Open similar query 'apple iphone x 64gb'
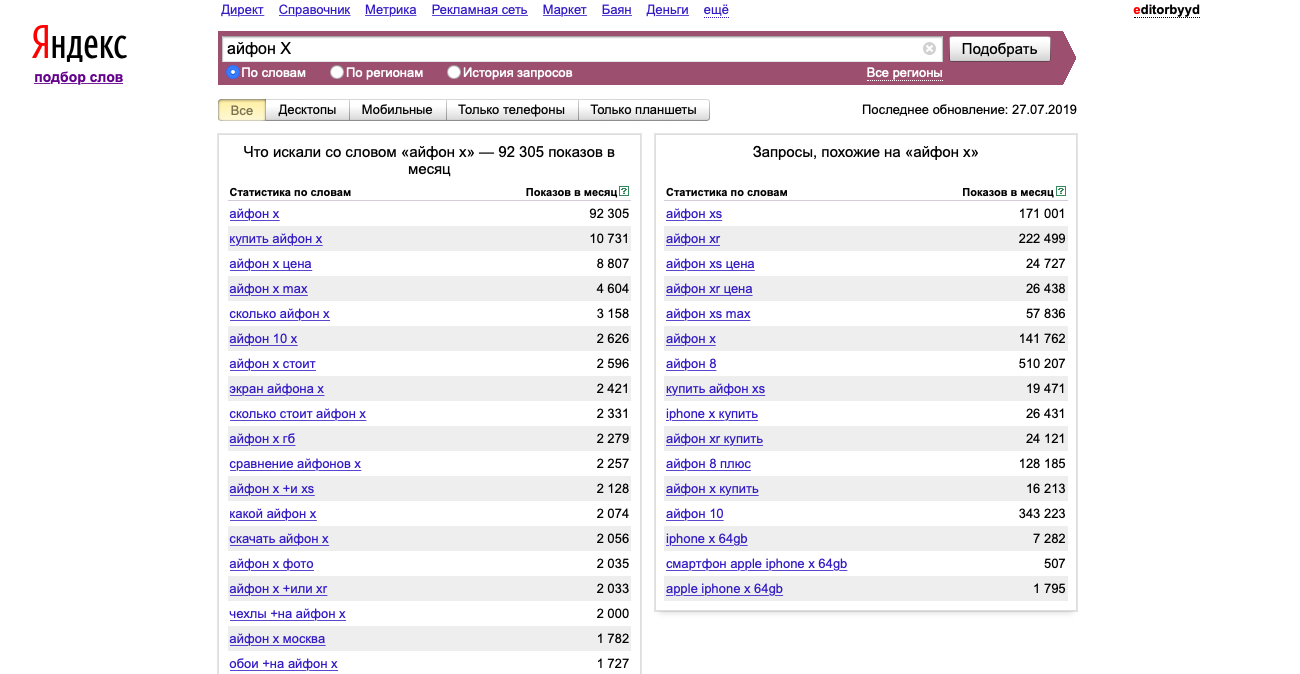1300x674 pixels. (725, 589)
